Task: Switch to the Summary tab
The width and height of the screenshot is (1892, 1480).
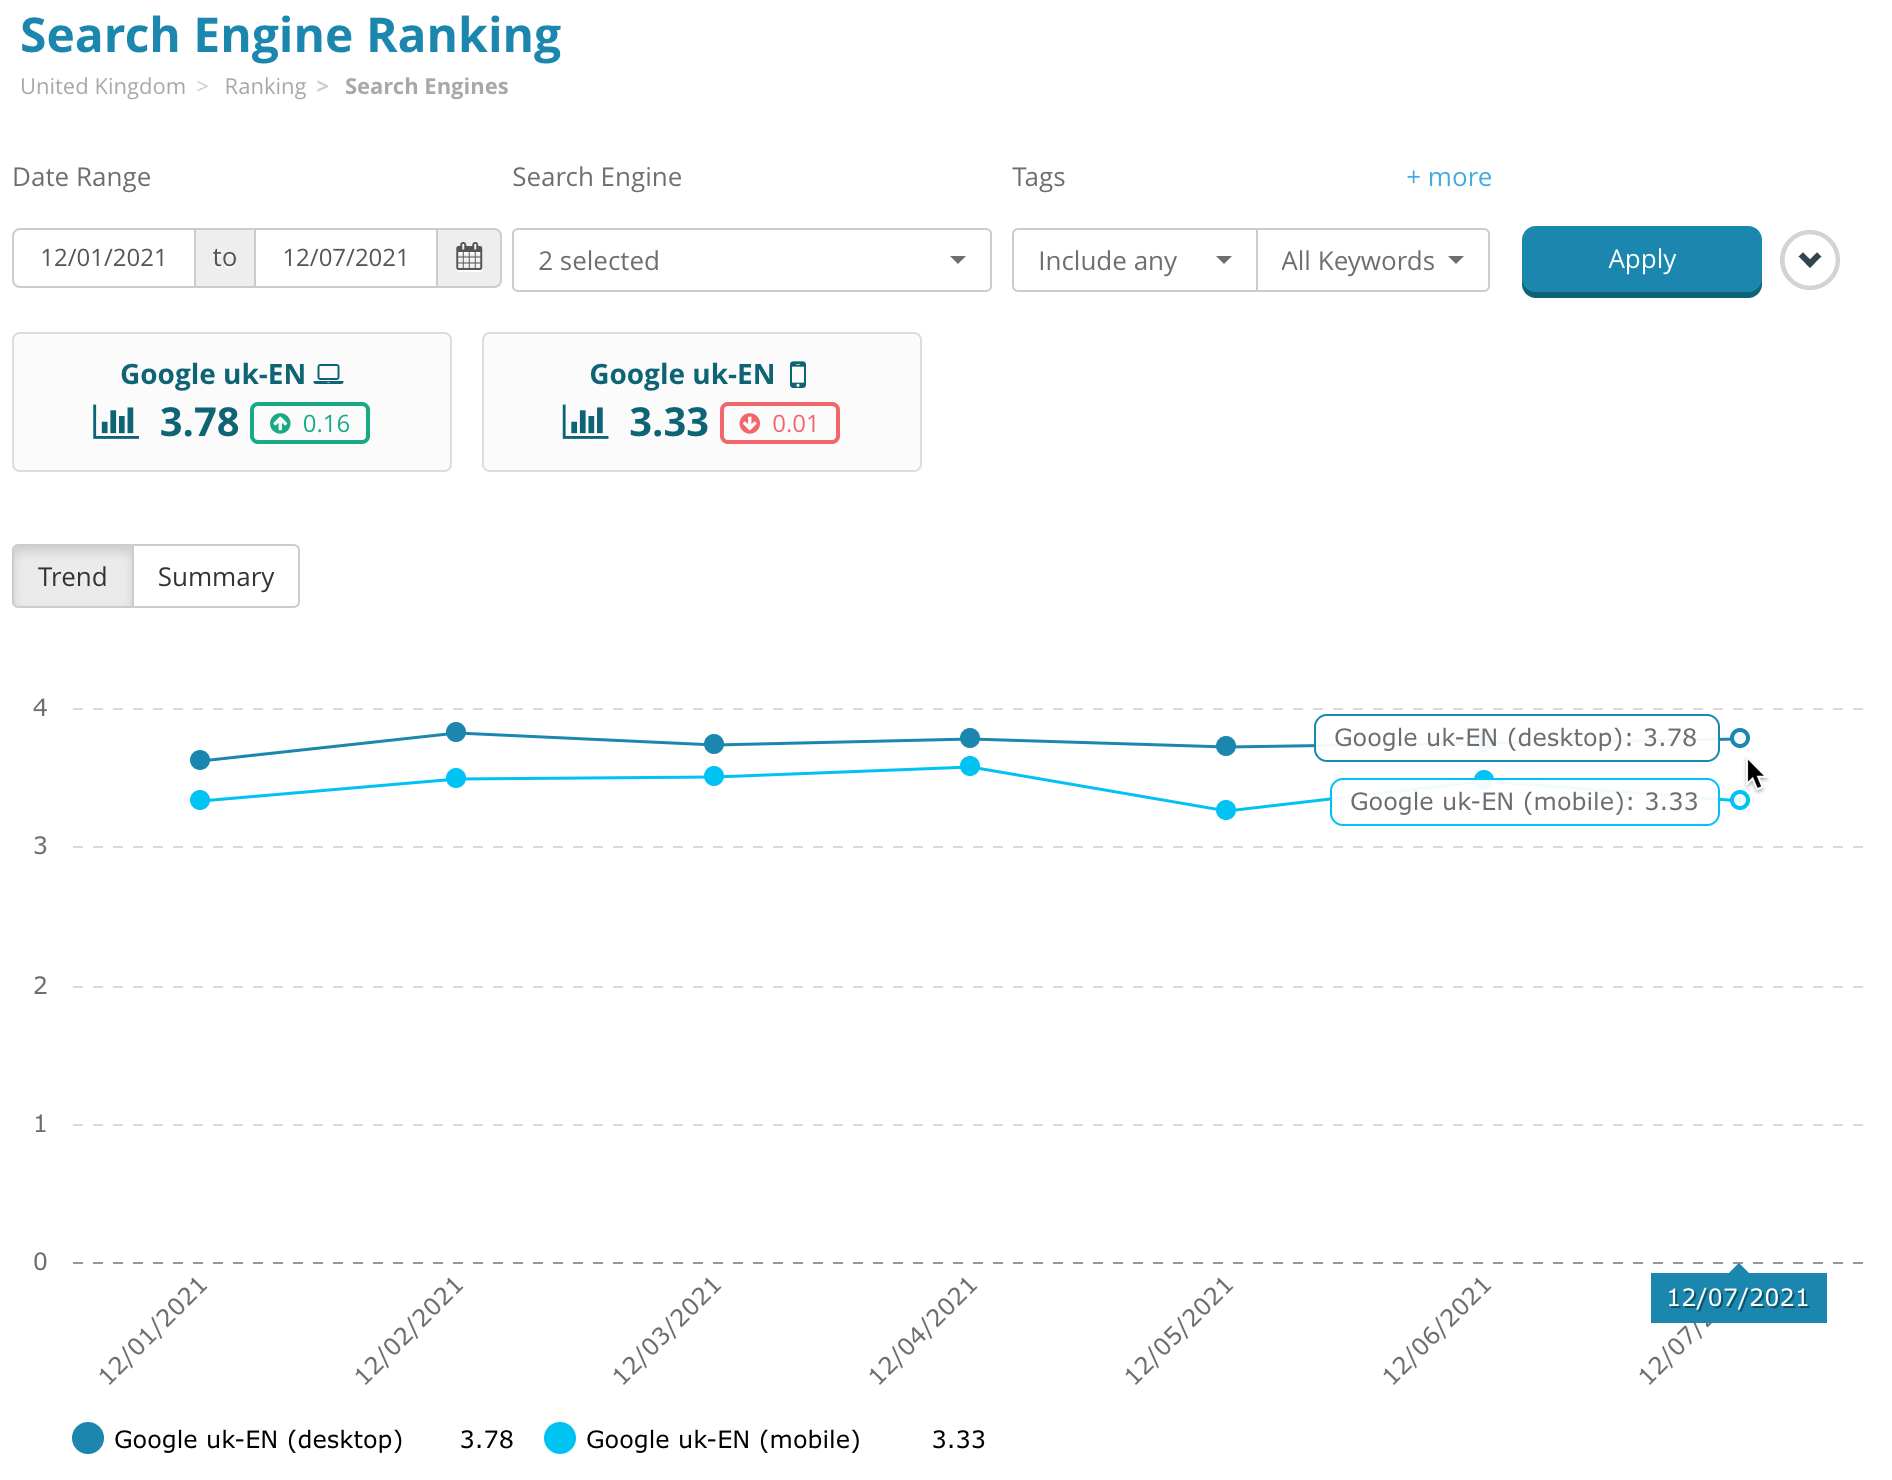Action: coord(215,576)
